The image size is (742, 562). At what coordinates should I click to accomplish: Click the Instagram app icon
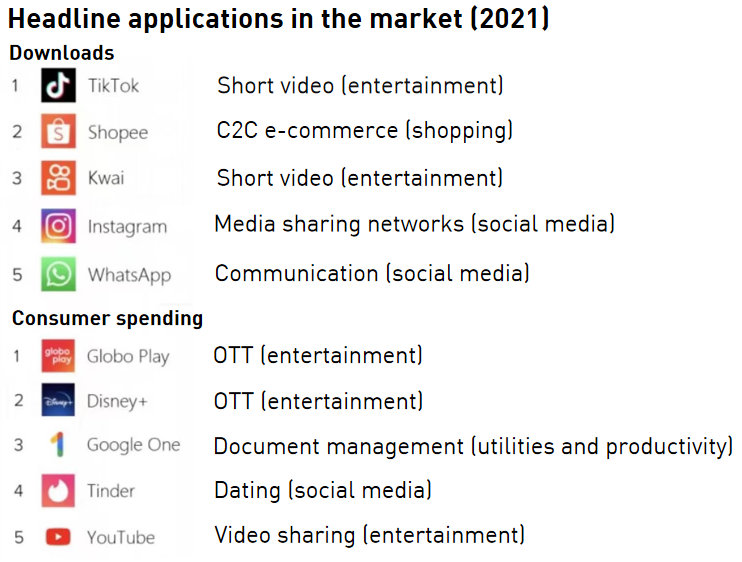point(58,226)
